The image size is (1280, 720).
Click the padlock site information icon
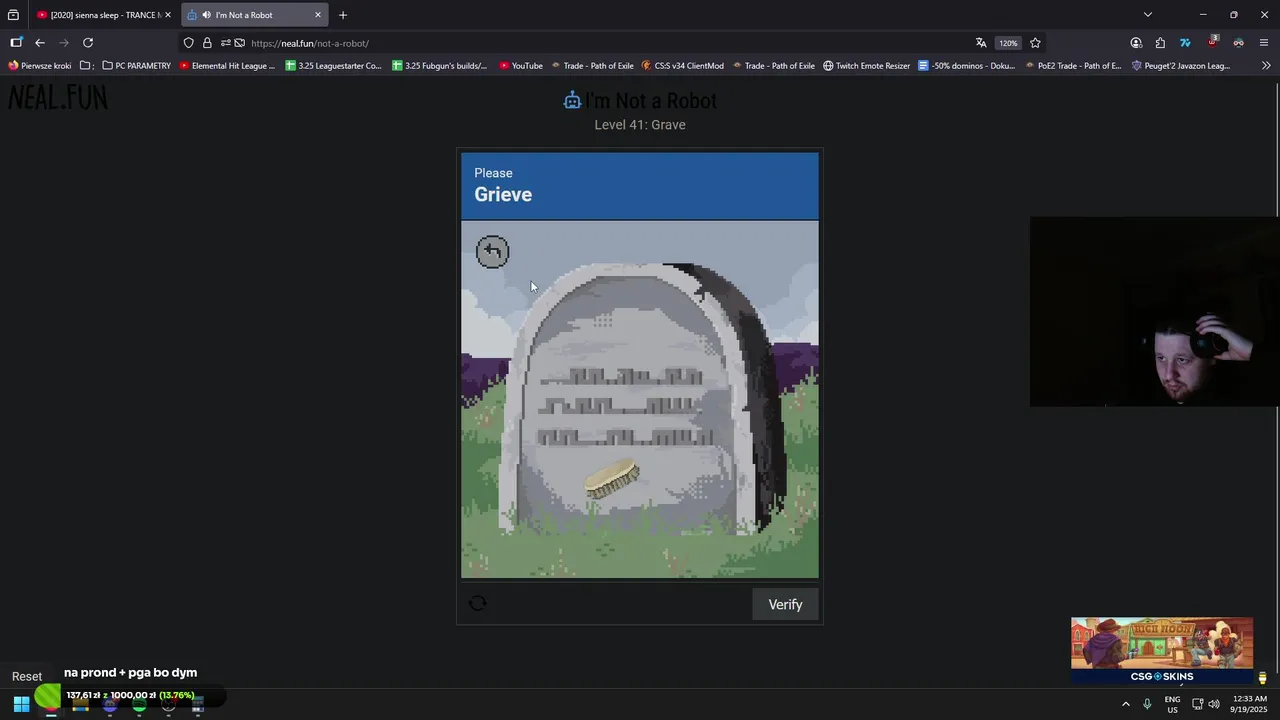point(207,43)
